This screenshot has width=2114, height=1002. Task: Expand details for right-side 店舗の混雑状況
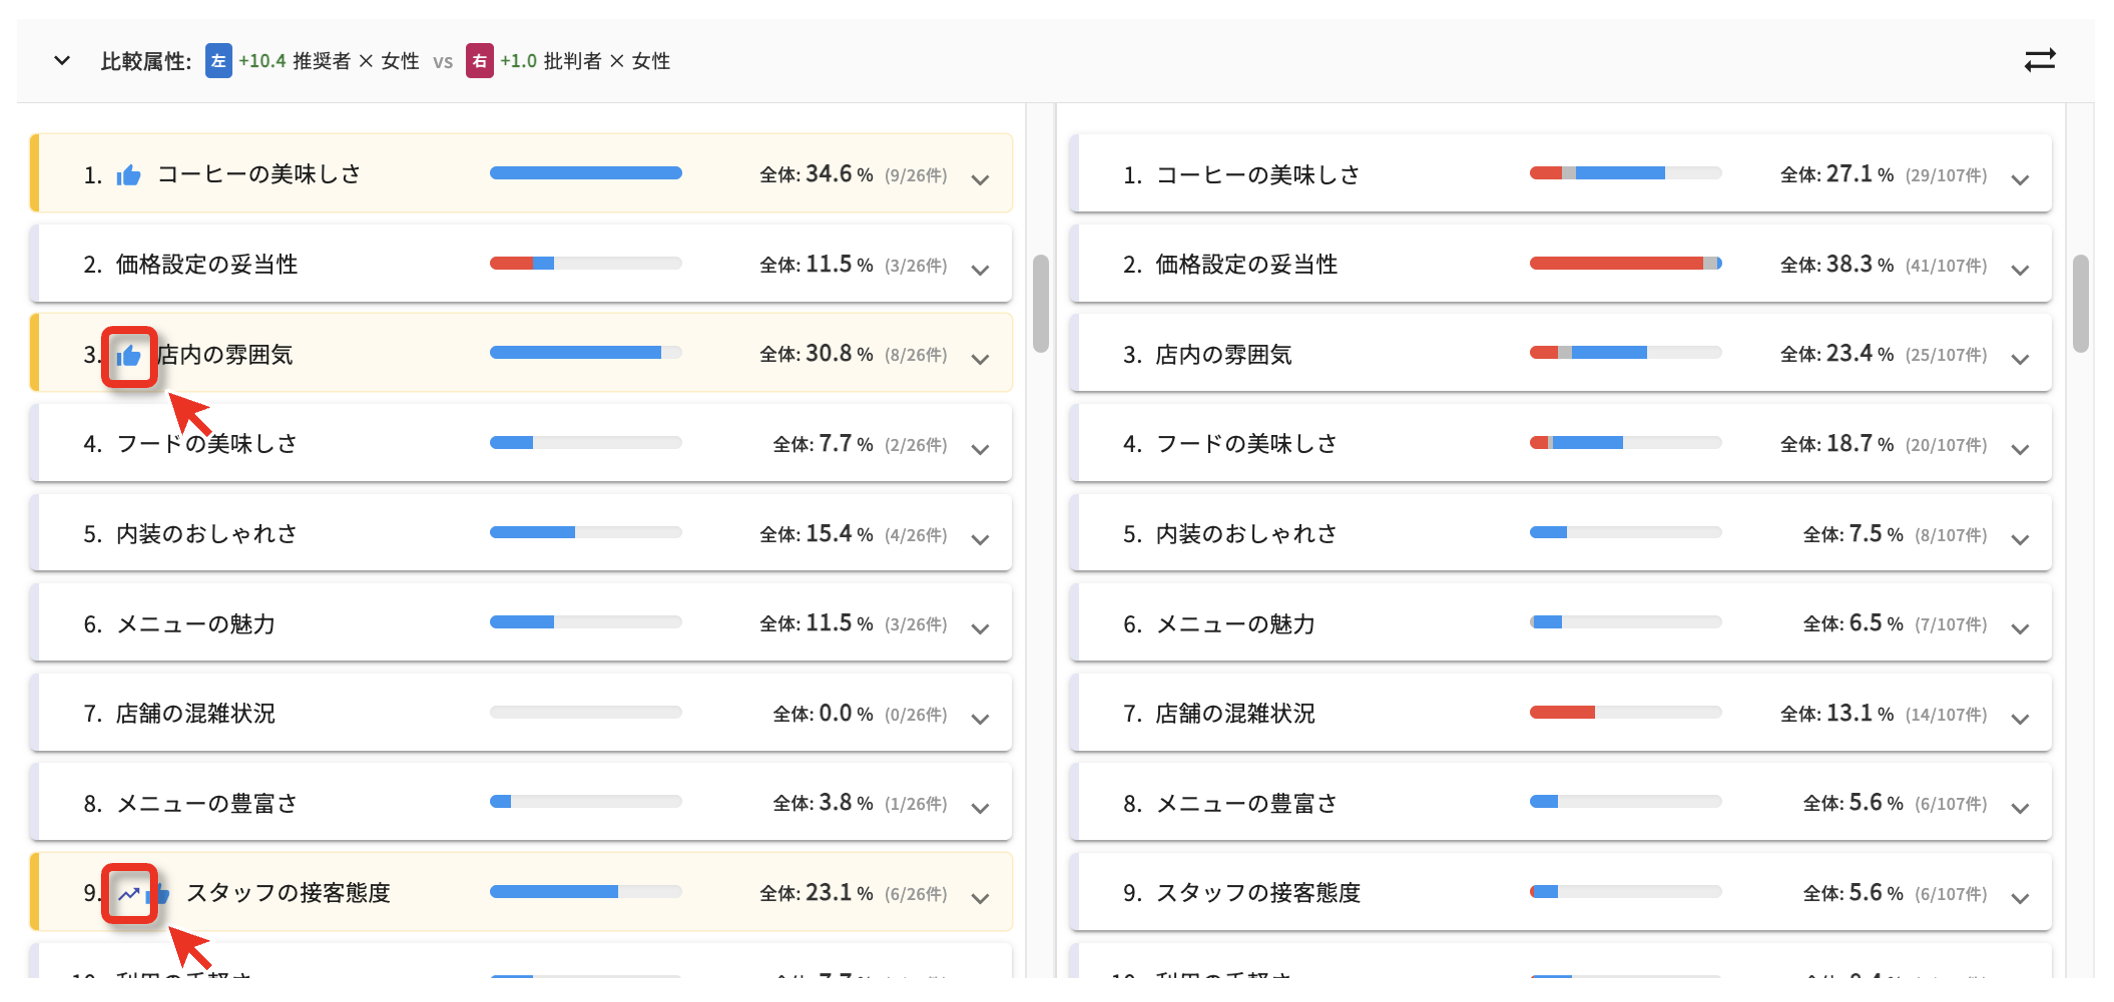point(2021,720)
